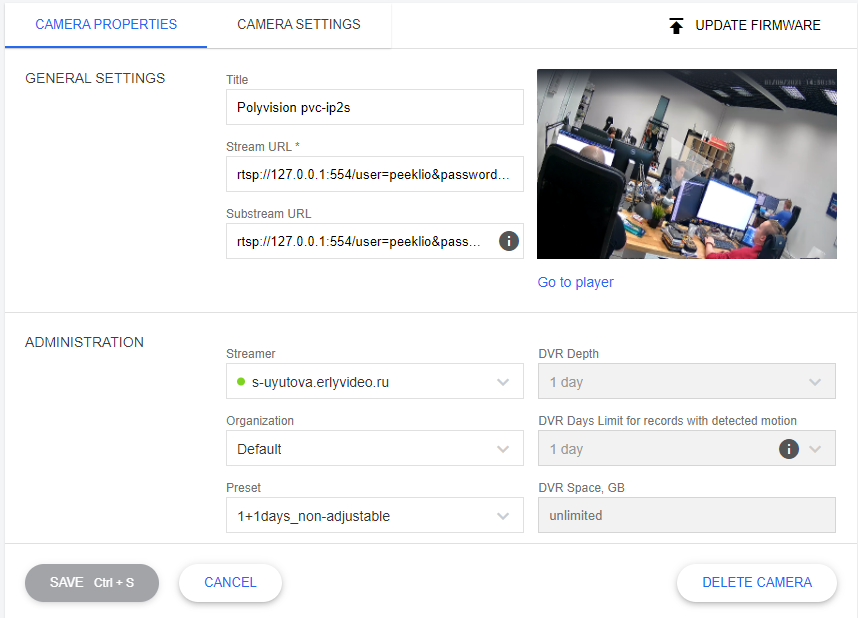858x618 pixels.
Task: Click inside the Substream URL field
Action: (x=360, y=240)
